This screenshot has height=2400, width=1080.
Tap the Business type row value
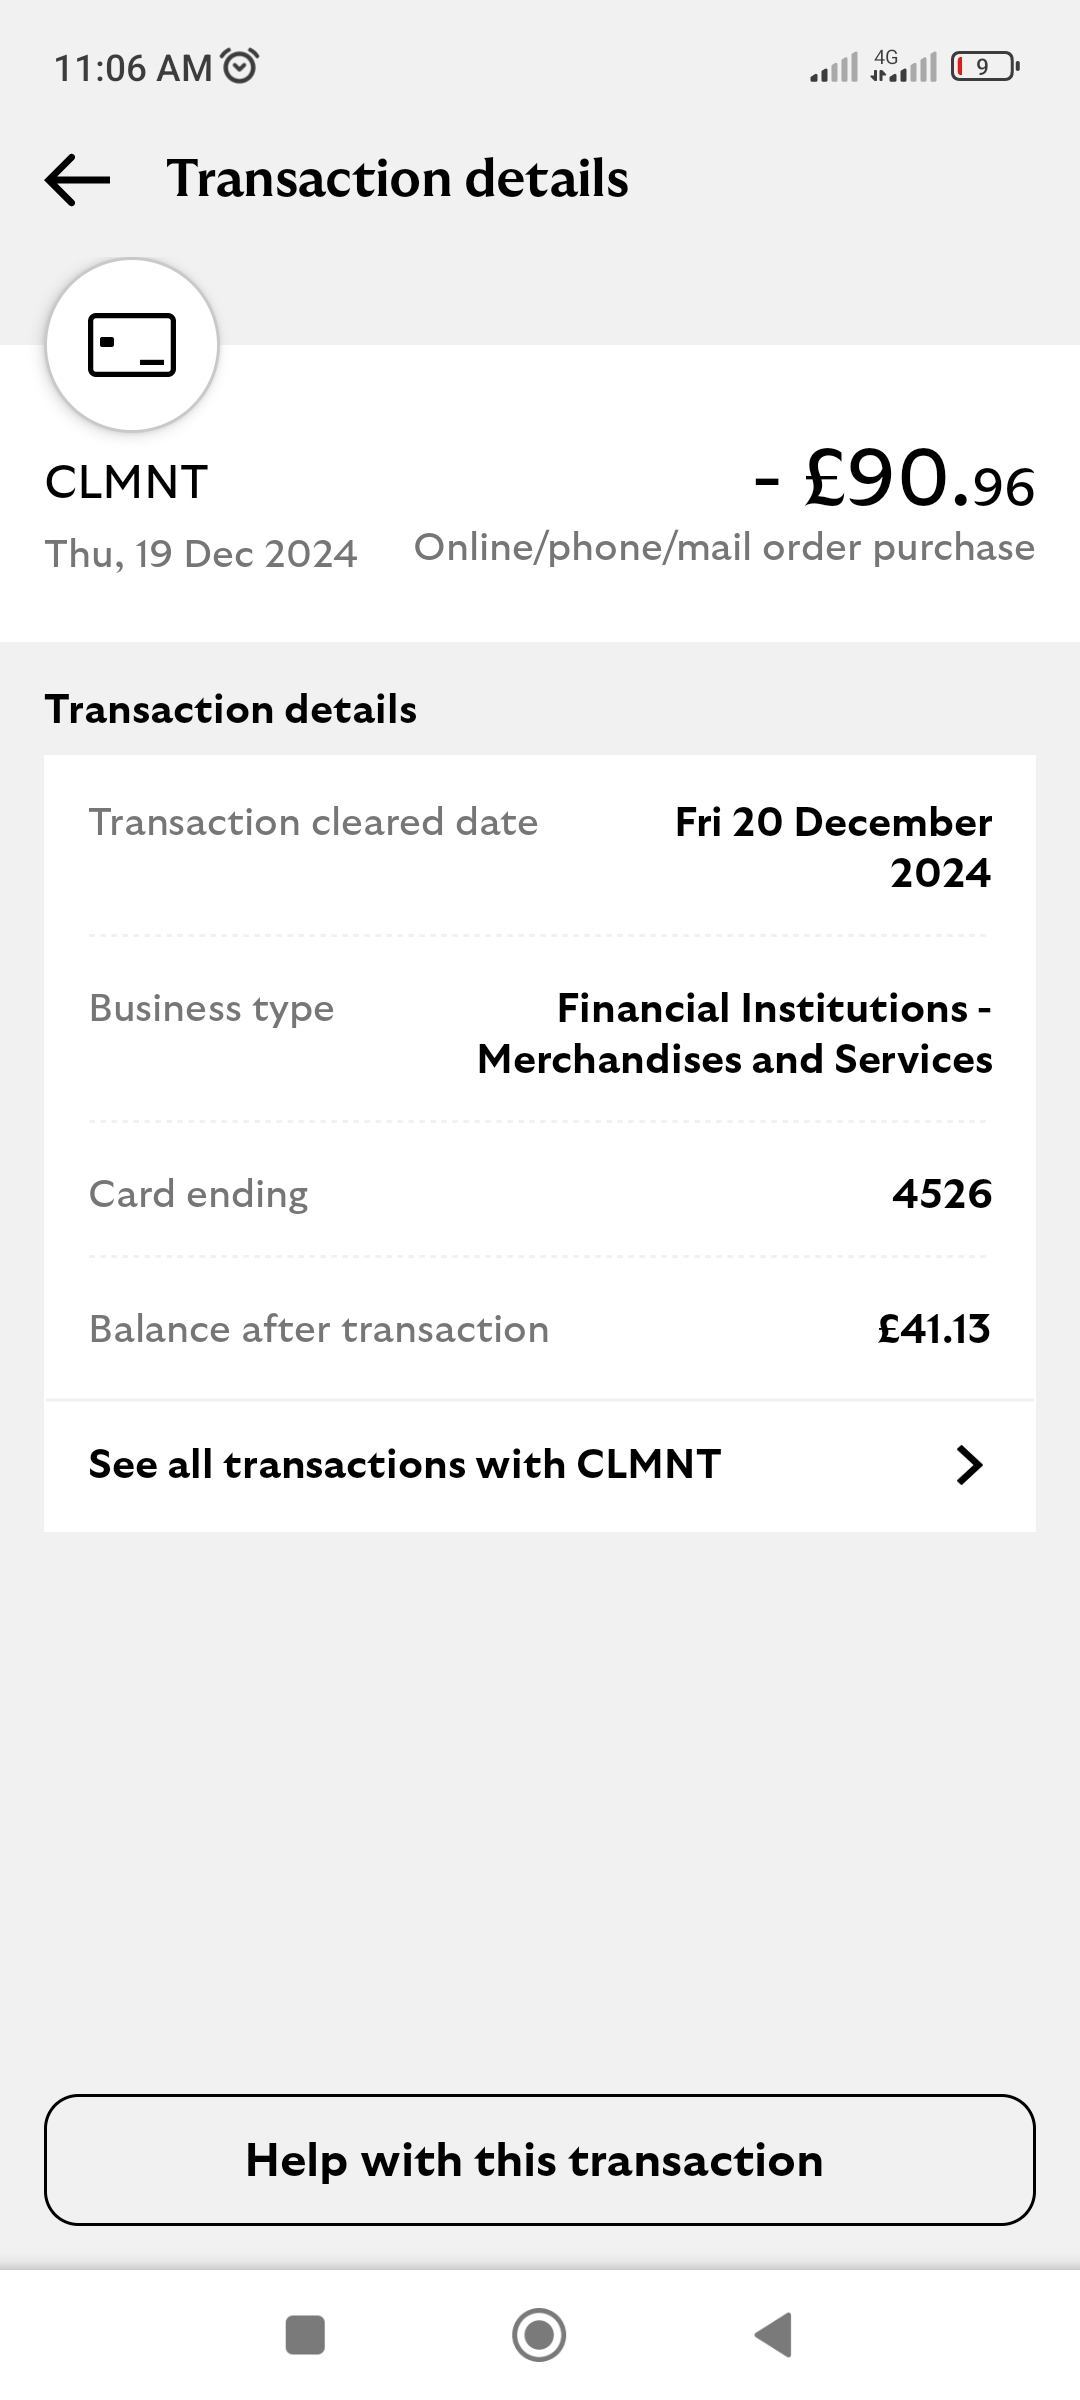(735, 1033)
